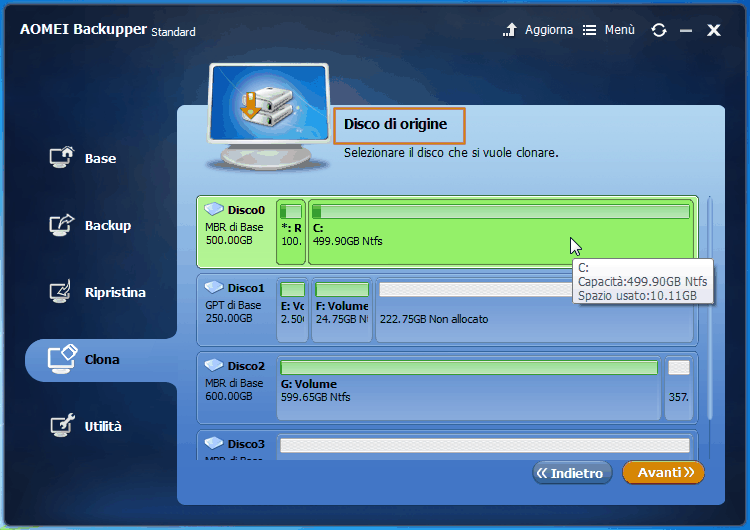The height and width of the screenshot is (530, 750).
Task: Switch to the Utilità tab label
Action: click(x=103, y=426)
